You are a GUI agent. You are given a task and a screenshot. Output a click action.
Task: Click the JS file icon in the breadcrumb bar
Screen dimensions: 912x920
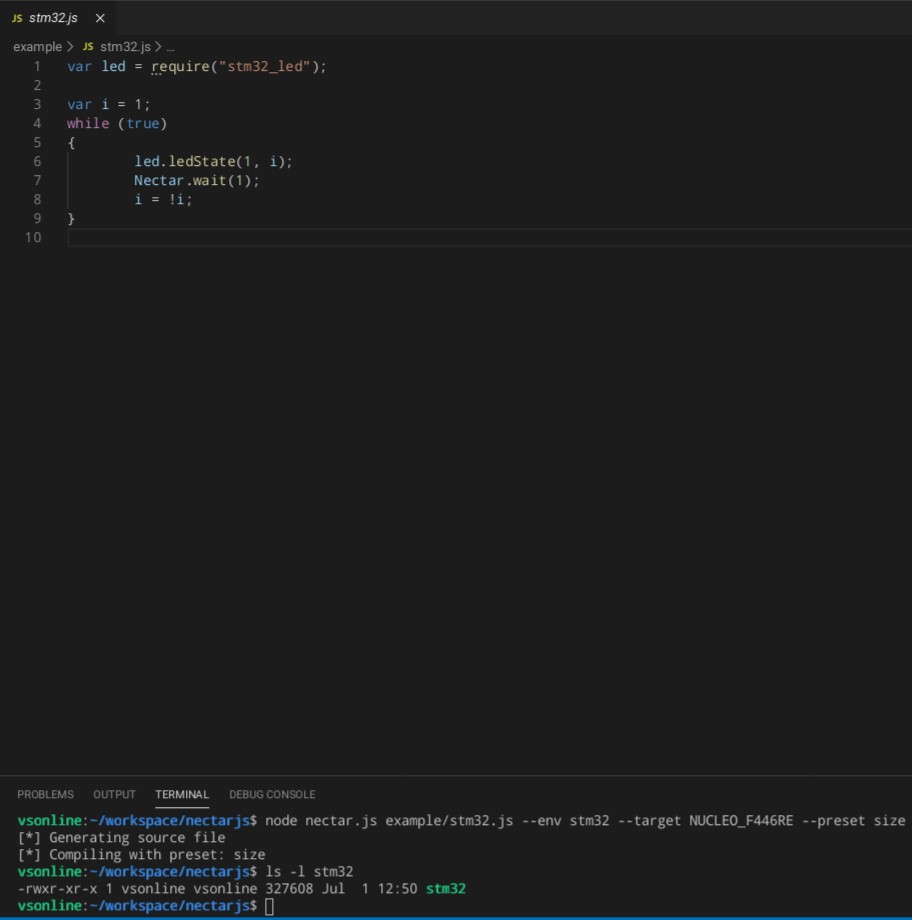[86, 46]
